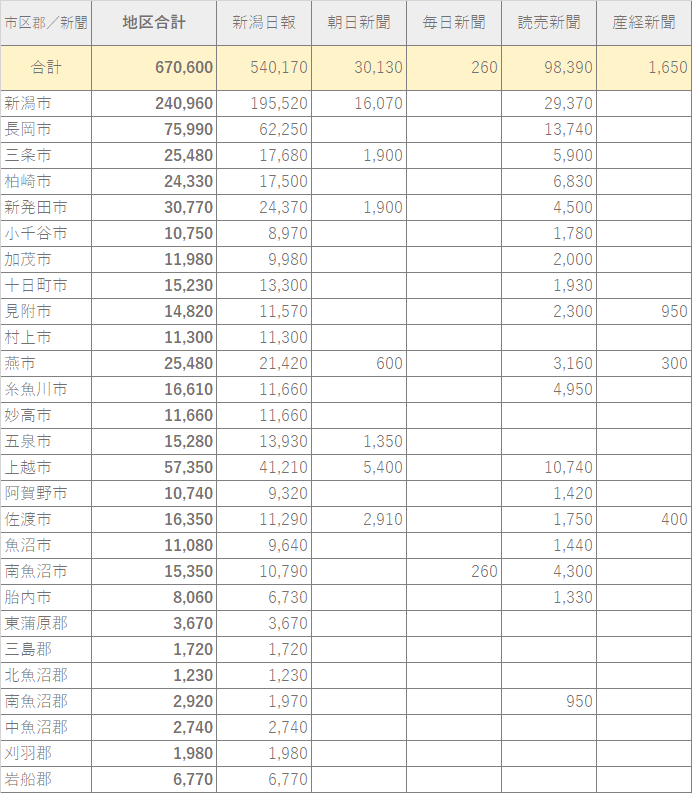The width and height of the screenshot is (692, 793).
Task: Click the value 30,770
Action: [x=189, y=207]
